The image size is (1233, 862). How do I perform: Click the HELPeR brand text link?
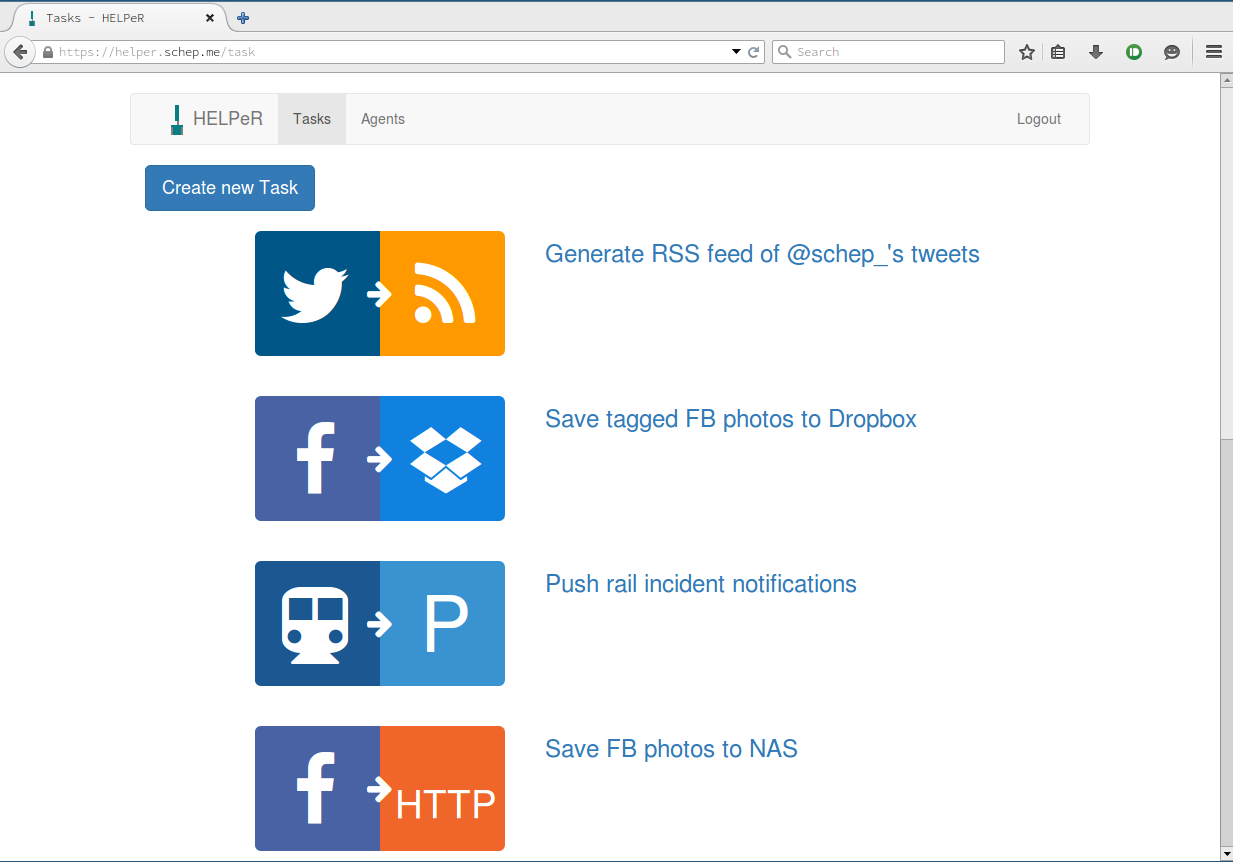228,119
